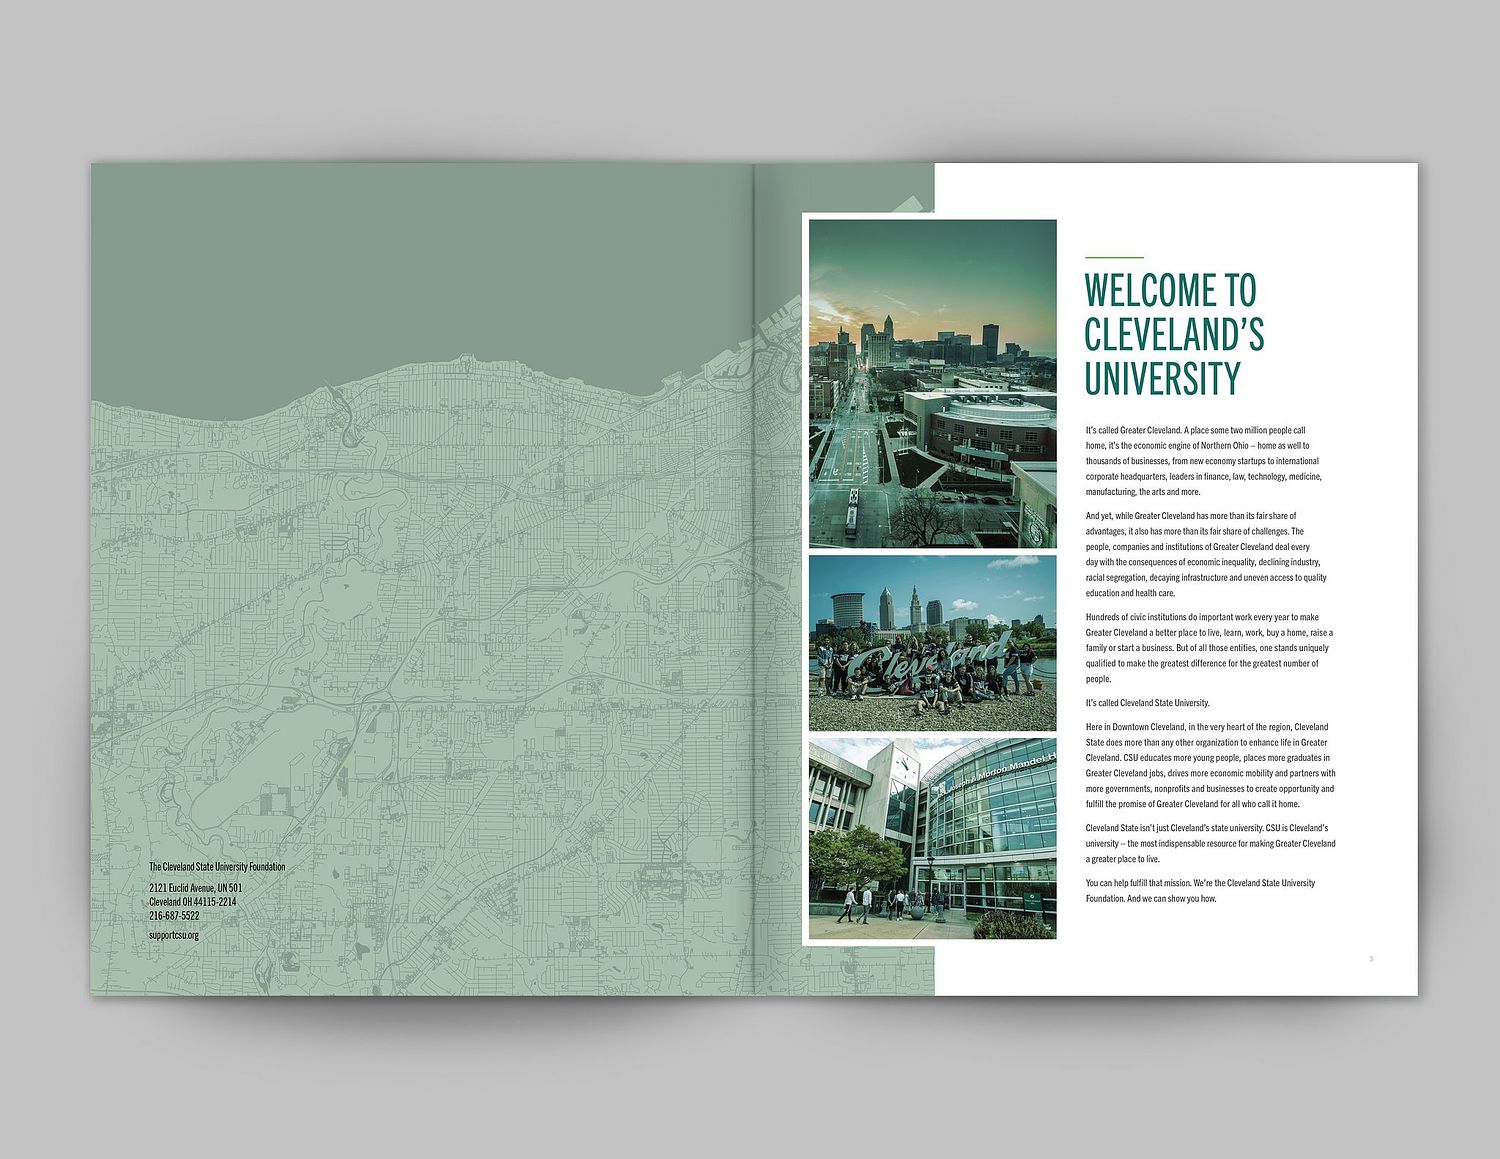
Task: Select the paragraph starting 'You can help fulfill'
Action: (x=1200, y=890)
